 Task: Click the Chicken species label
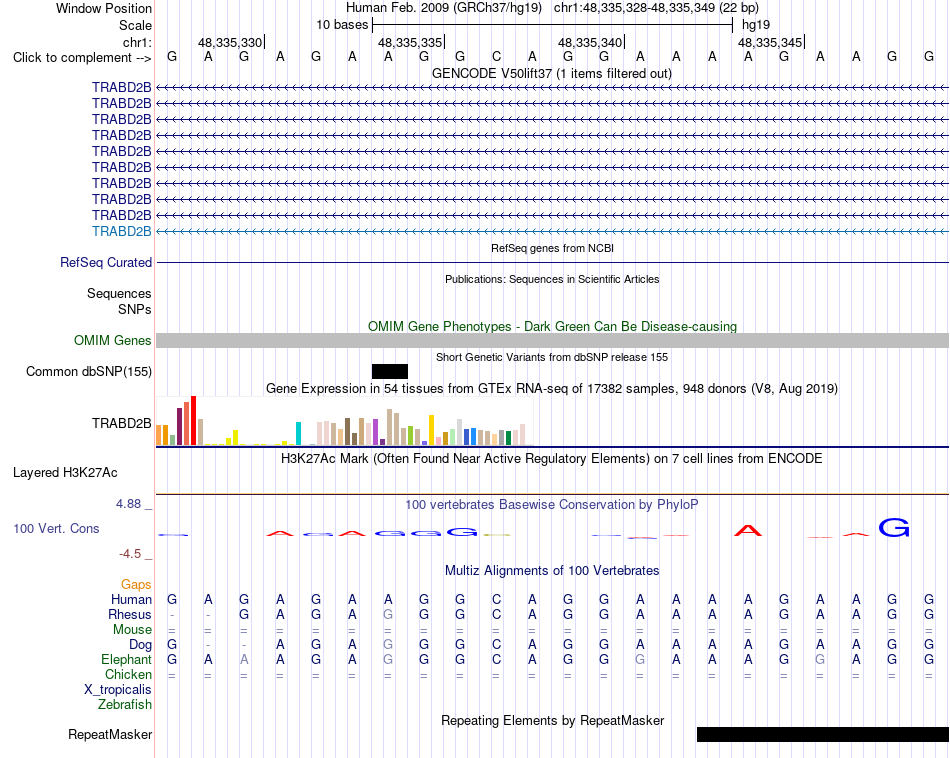click(x=128, y=674)
